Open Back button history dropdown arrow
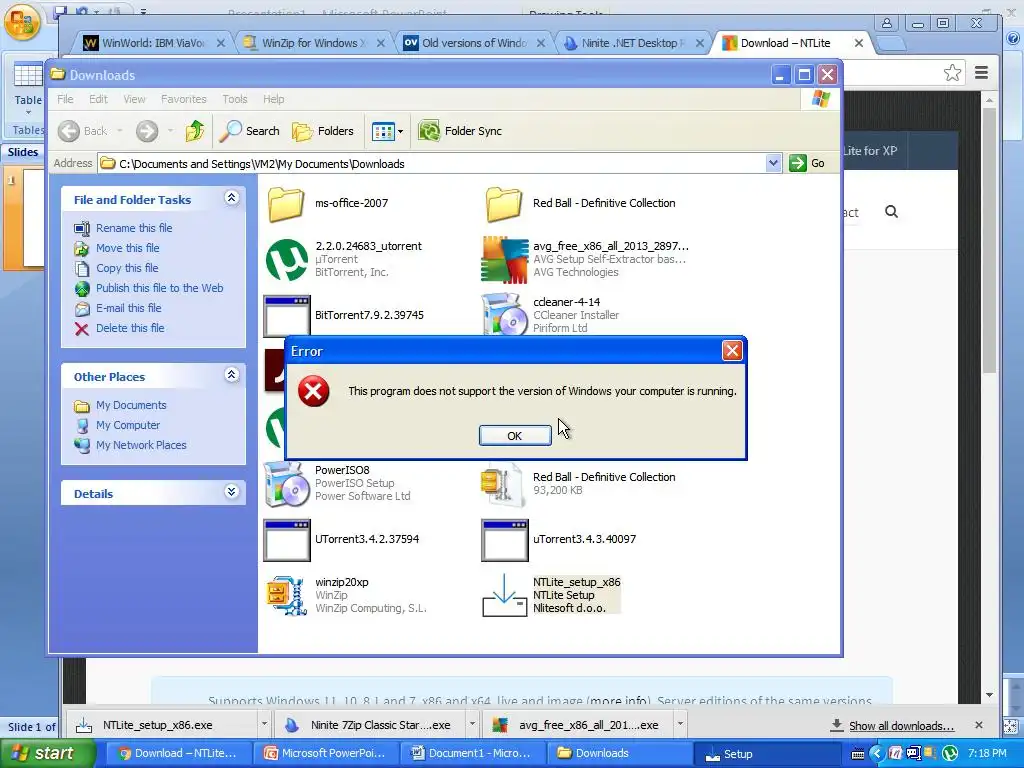Image resolution: width=1024 pixels, height=768 pixels. click(x=120, y=131)
